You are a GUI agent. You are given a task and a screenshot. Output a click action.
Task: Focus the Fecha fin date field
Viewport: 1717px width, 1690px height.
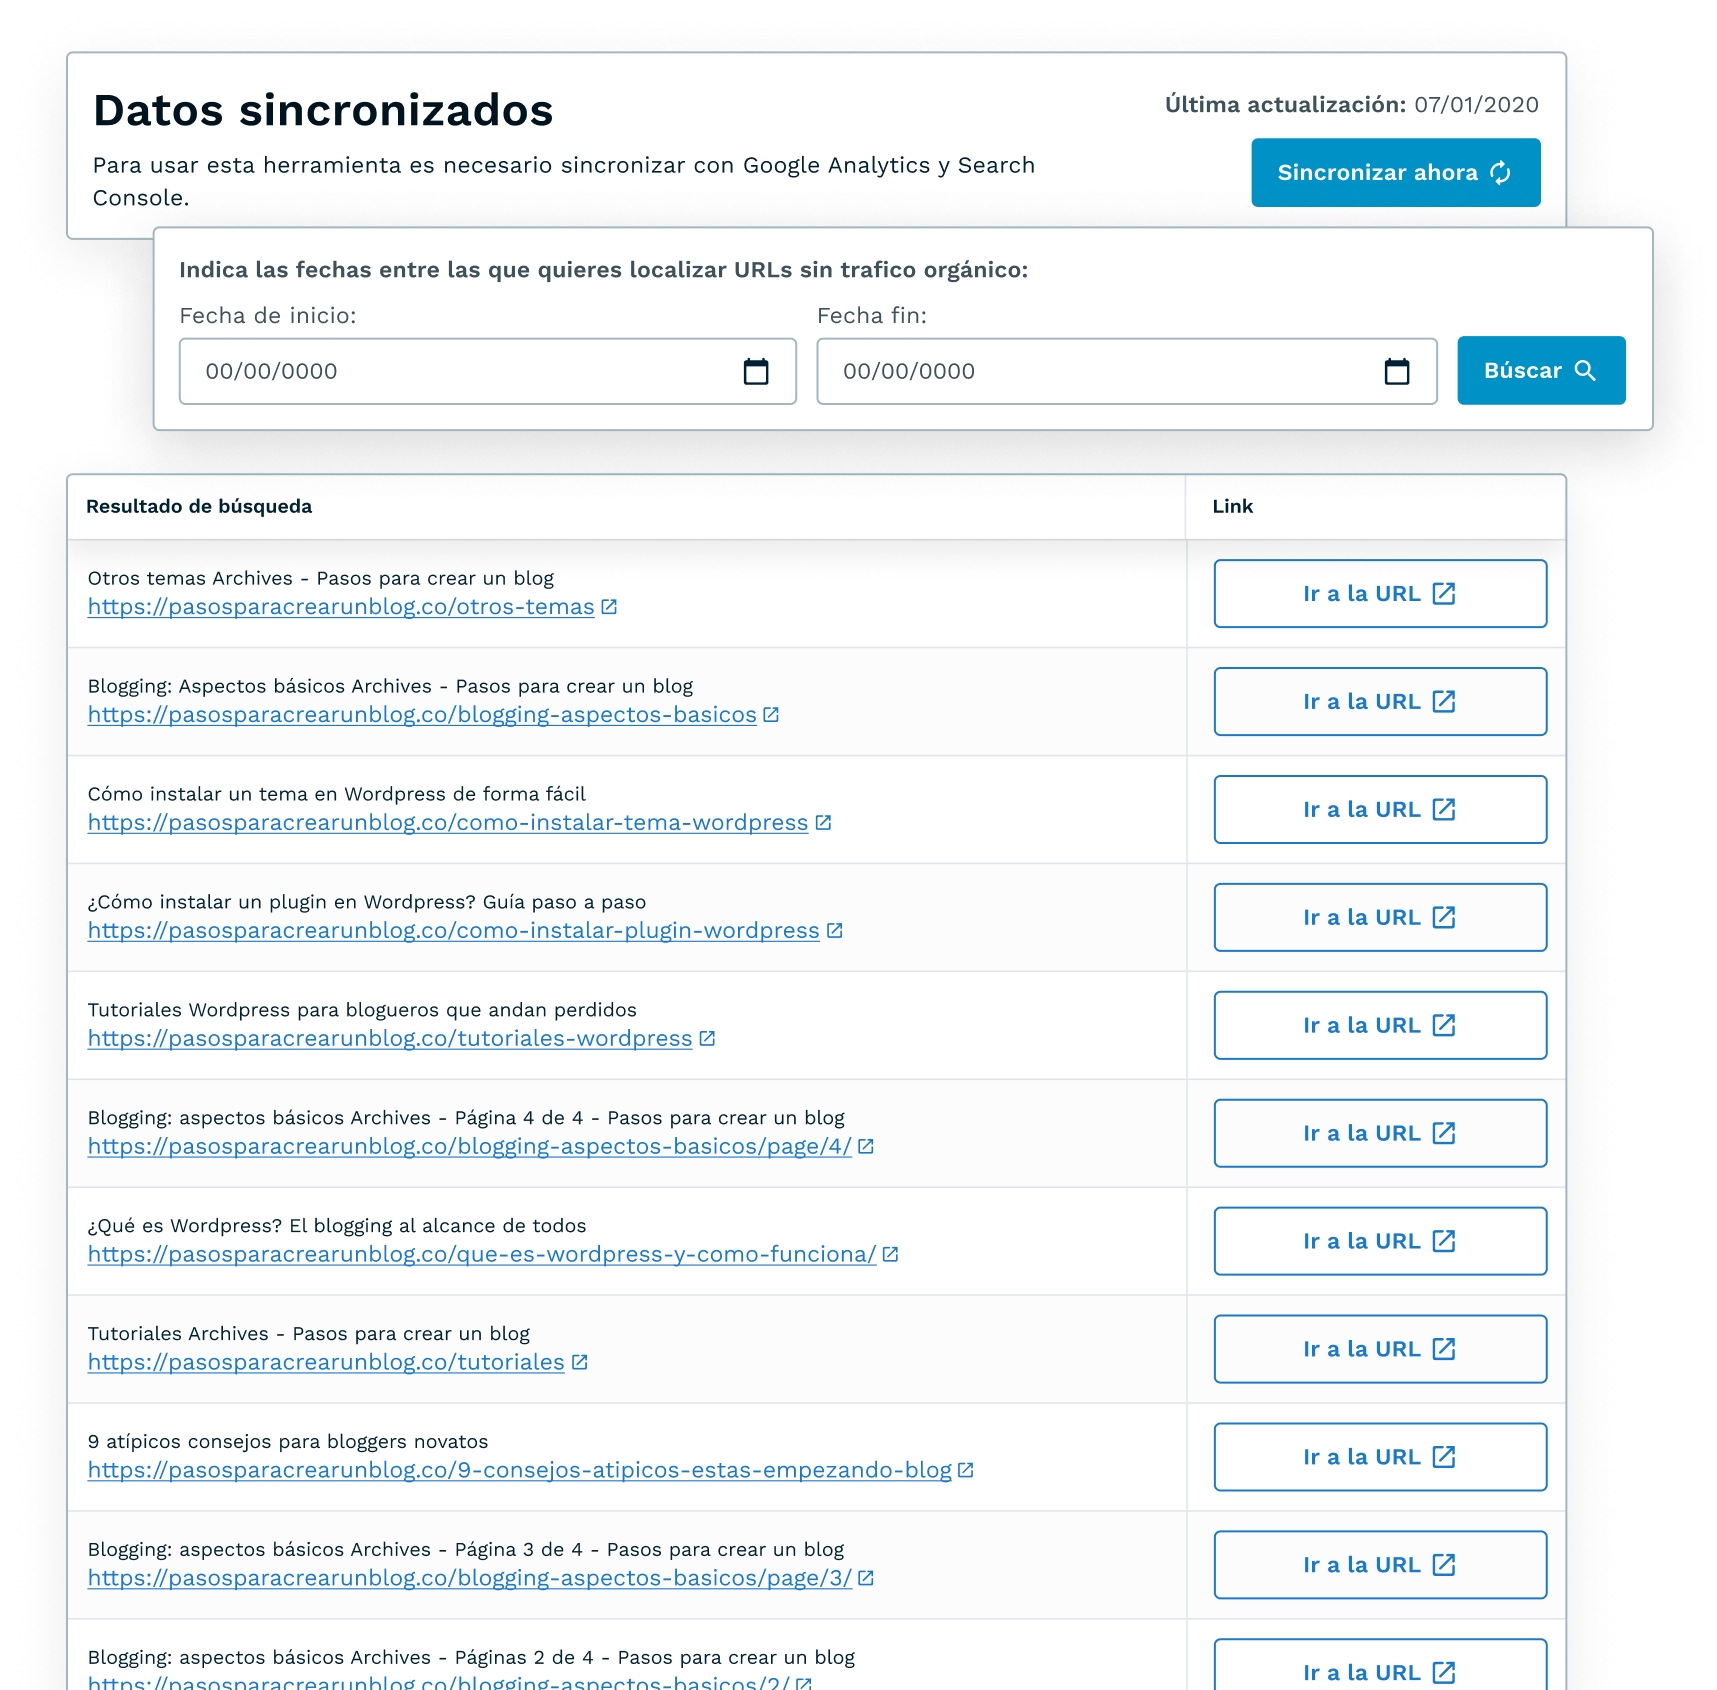[x=1100, y=372]
